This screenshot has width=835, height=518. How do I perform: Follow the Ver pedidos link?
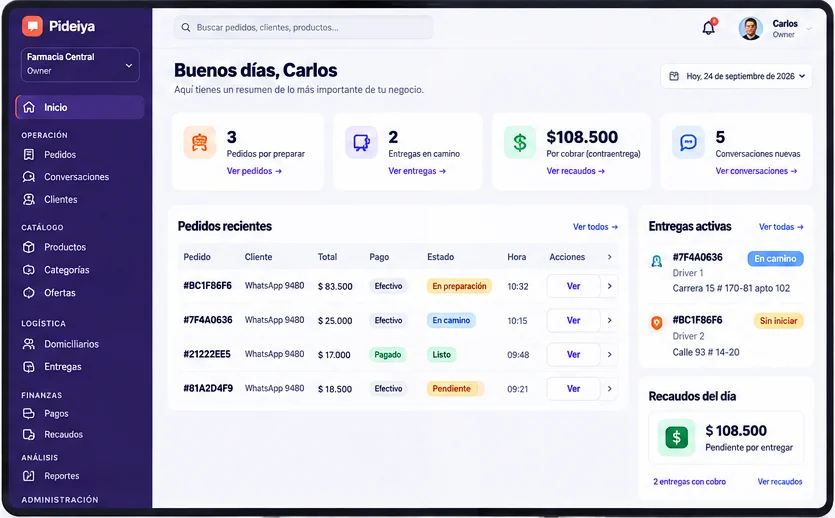click(x=254, y=171)
